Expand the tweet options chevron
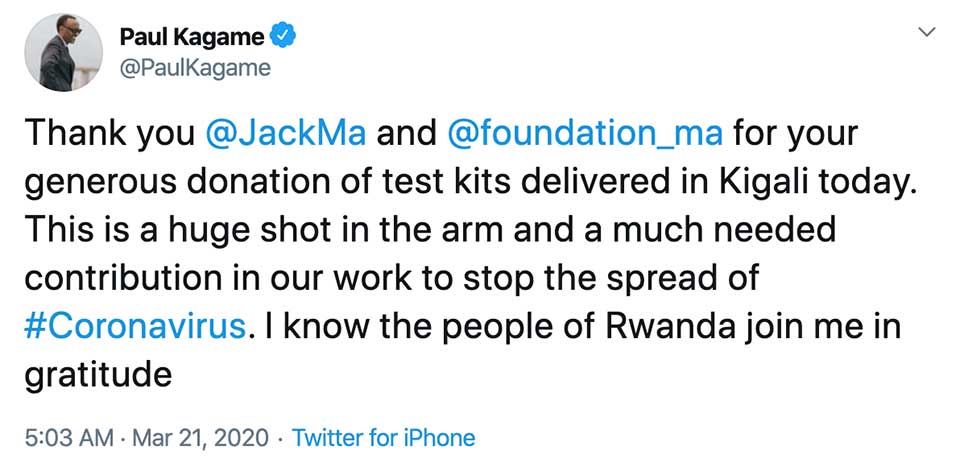Image resolution: width=960 pixels, height=467 pixels. tap(926, 33)
